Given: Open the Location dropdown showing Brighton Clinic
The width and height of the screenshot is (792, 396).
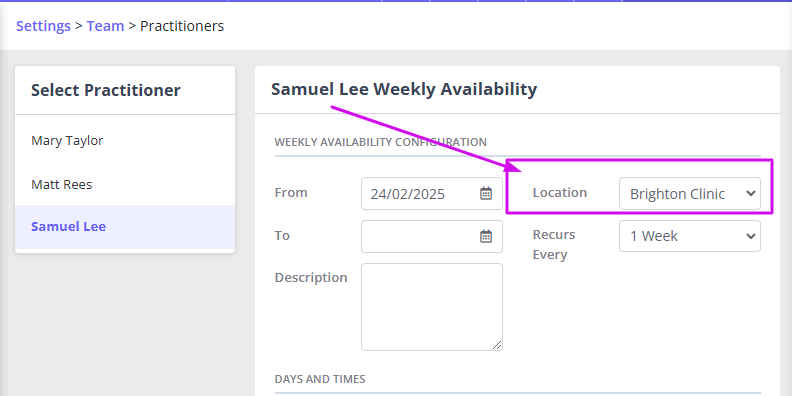Looking at the screenshot, I should 689,193.
